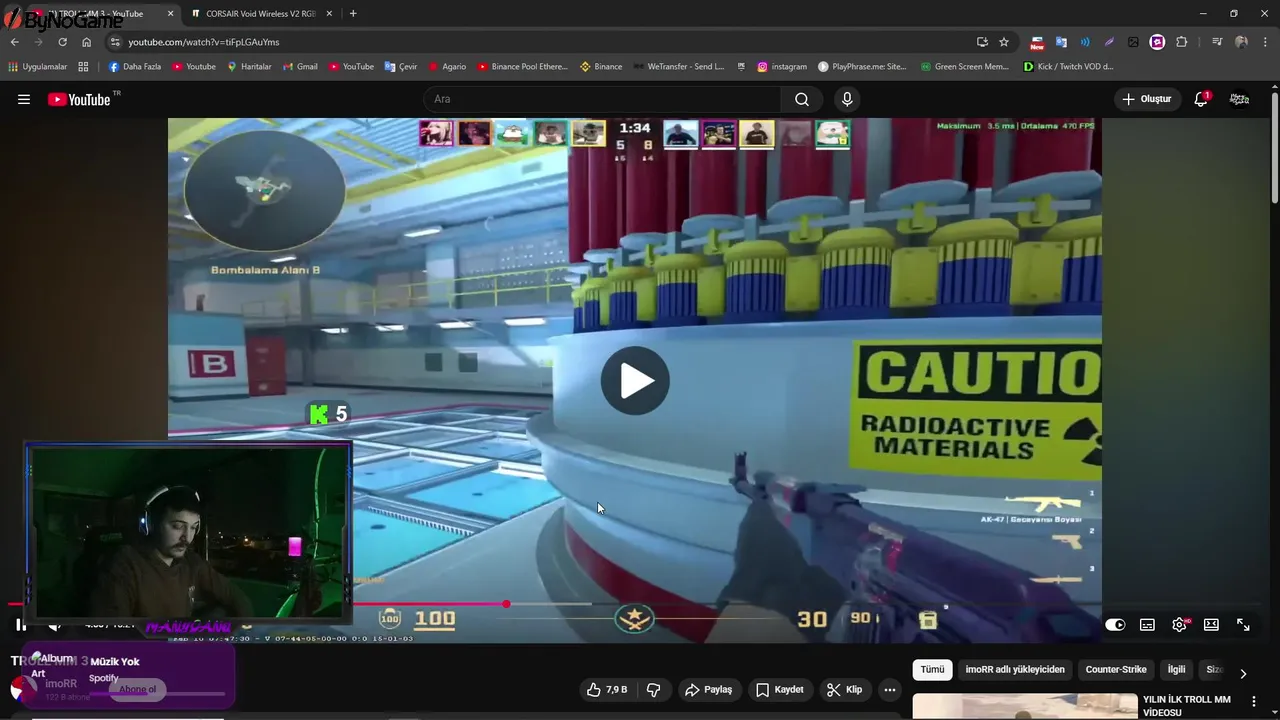Click the Paylaş share button
Viewport: 1280px width, 720px height.
point(708,689)
